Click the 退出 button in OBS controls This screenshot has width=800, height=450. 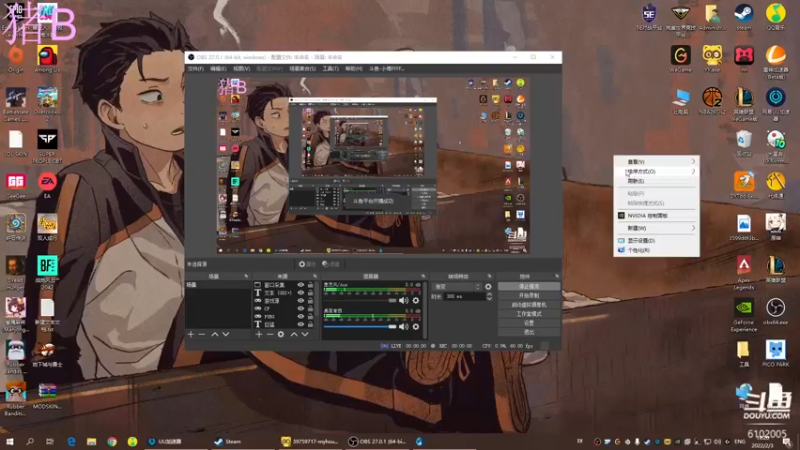pyautogui.click(x=529, y=332)
